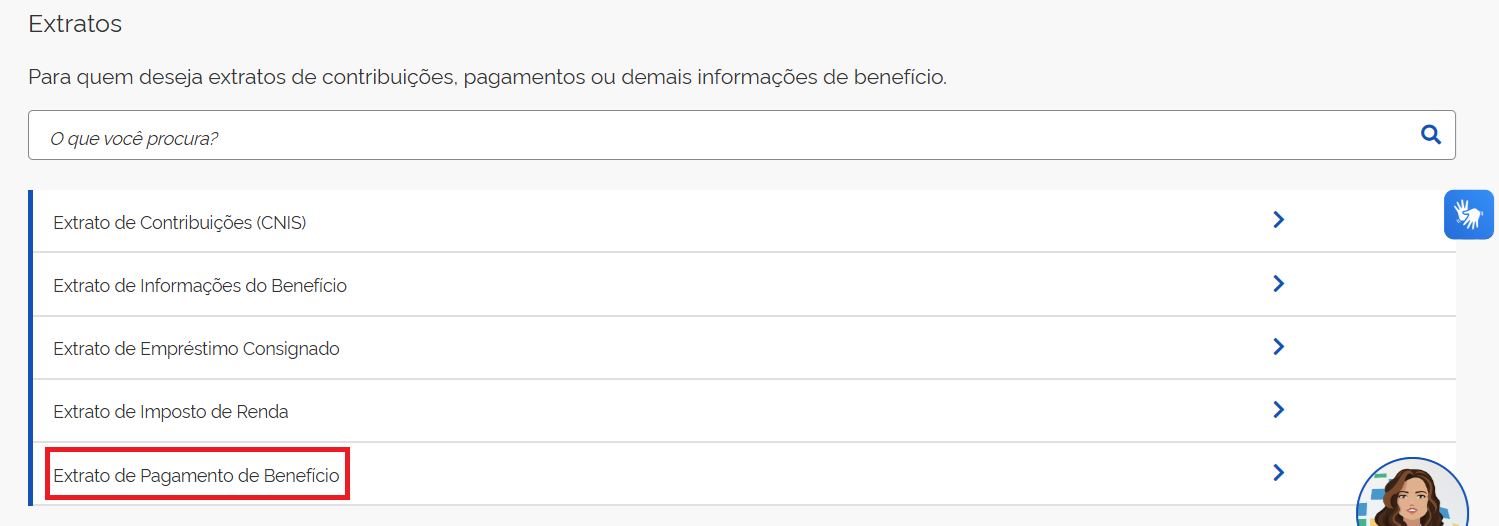Open the VLibras sign language accessibility widget

pyautogui.click(x=1468, y=214)
